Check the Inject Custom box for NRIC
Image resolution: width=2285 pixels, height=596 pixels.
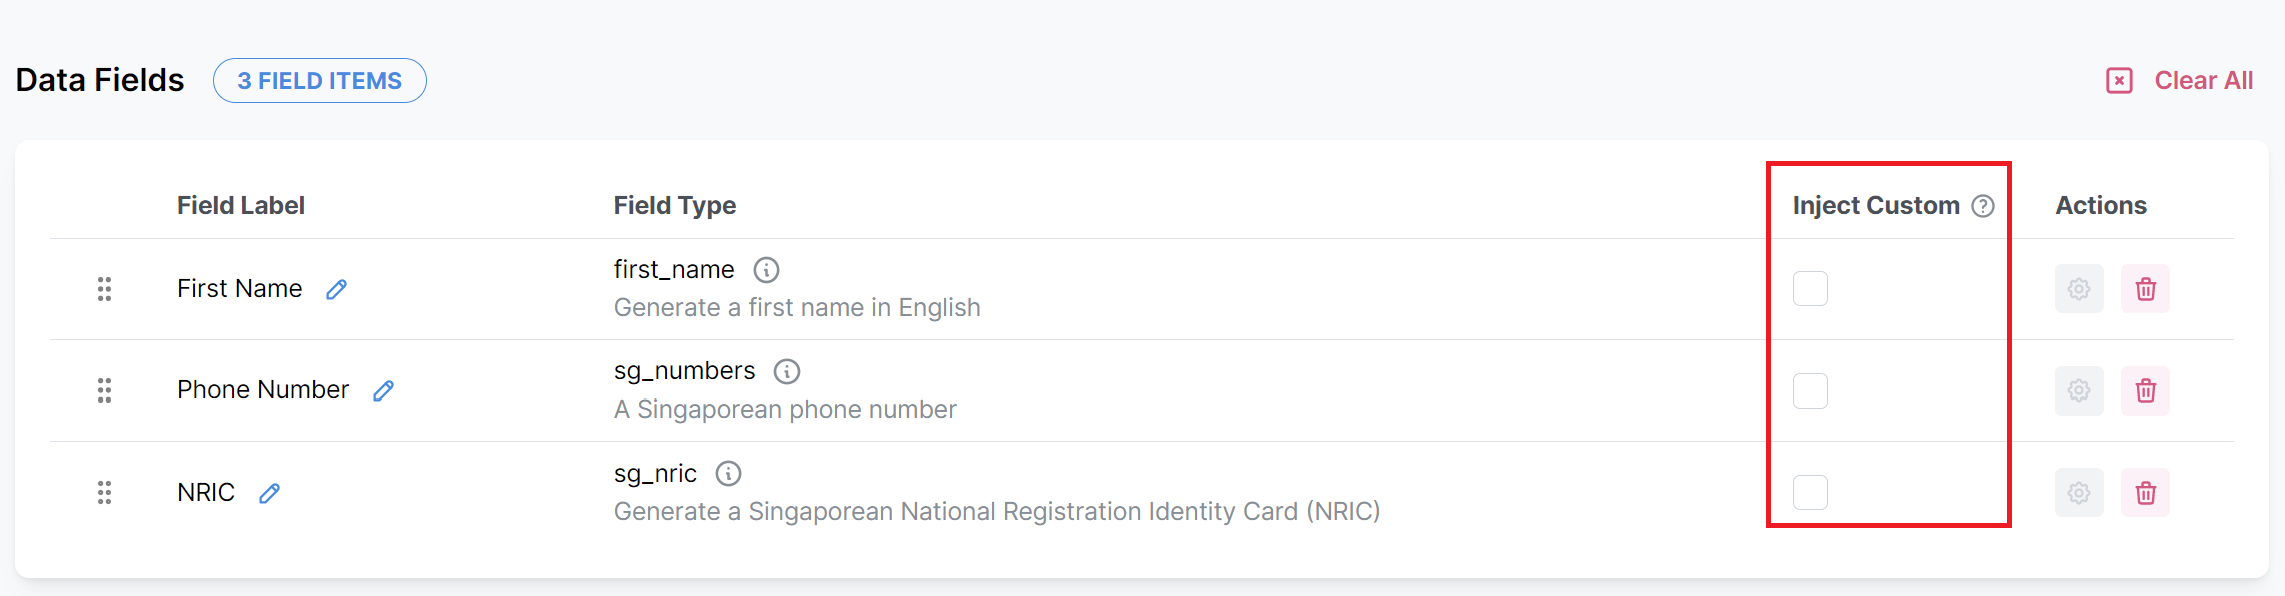click(x=1810, y=493)
